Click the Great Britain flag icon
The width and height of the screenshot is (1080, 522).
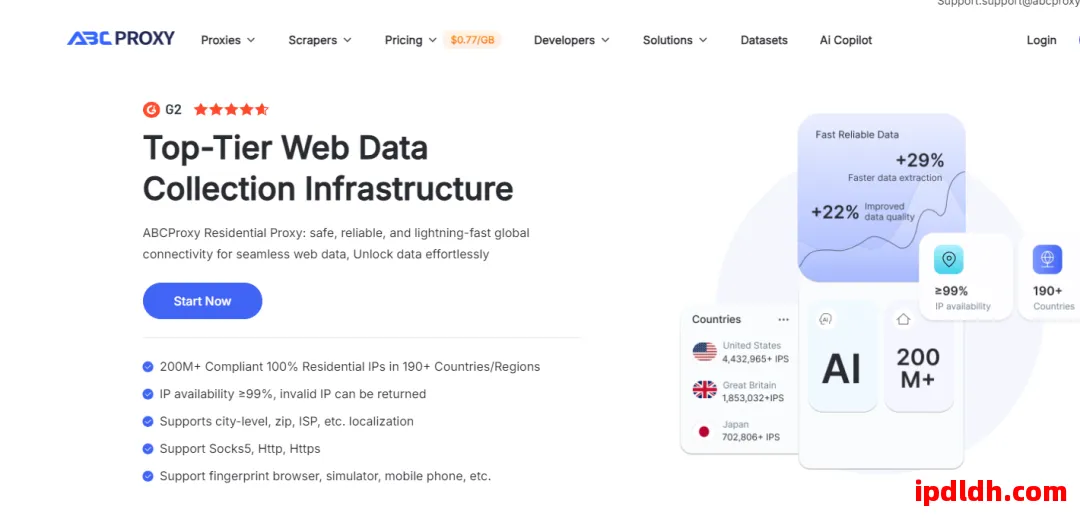click(x=704, y=390)
